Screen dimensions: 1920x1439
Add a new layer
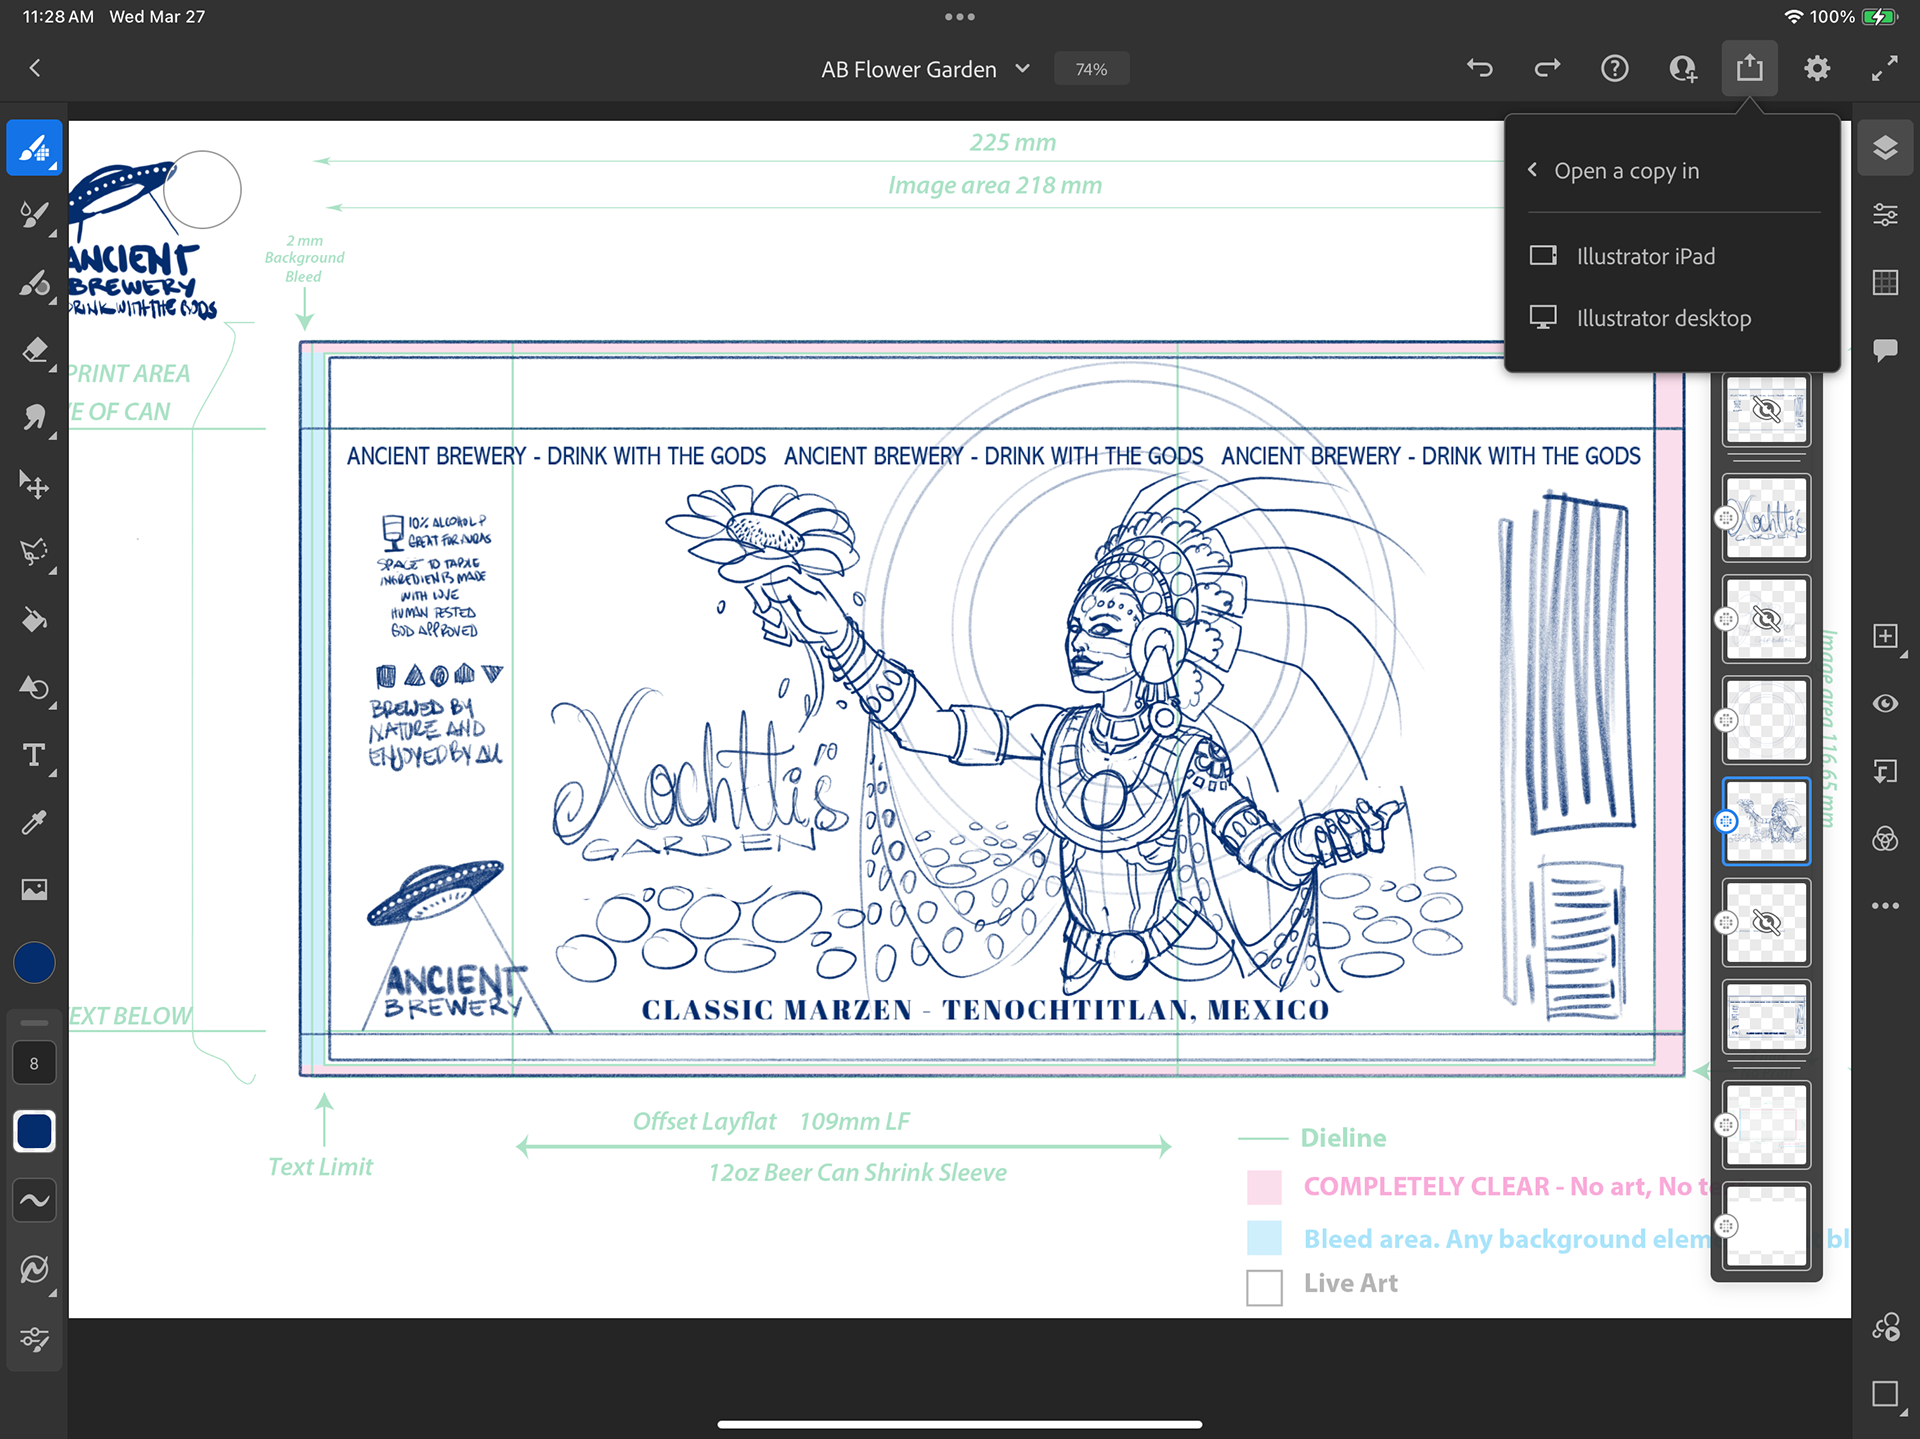tap(1885, 636)
